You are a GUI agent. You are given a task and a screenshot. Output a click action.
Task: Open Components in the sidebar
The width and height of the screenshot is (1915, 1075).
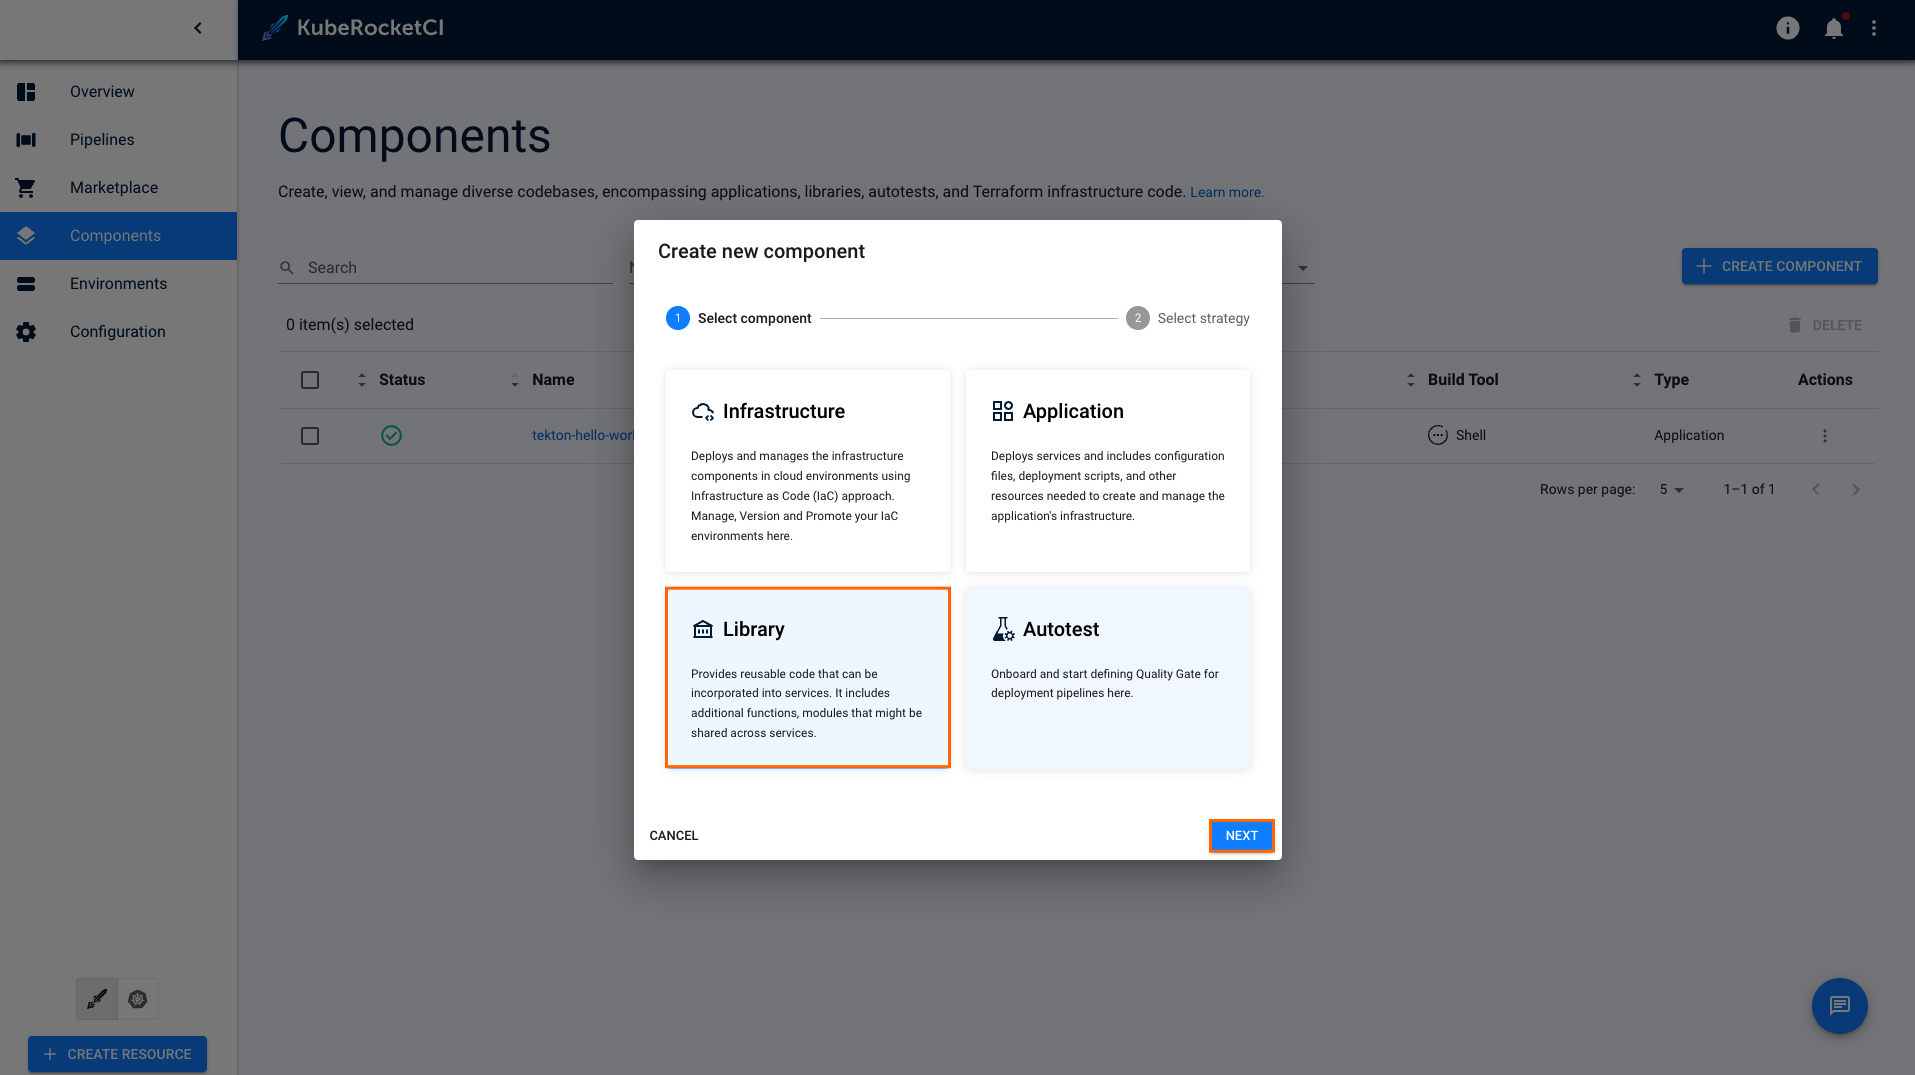tap(118, 236)
